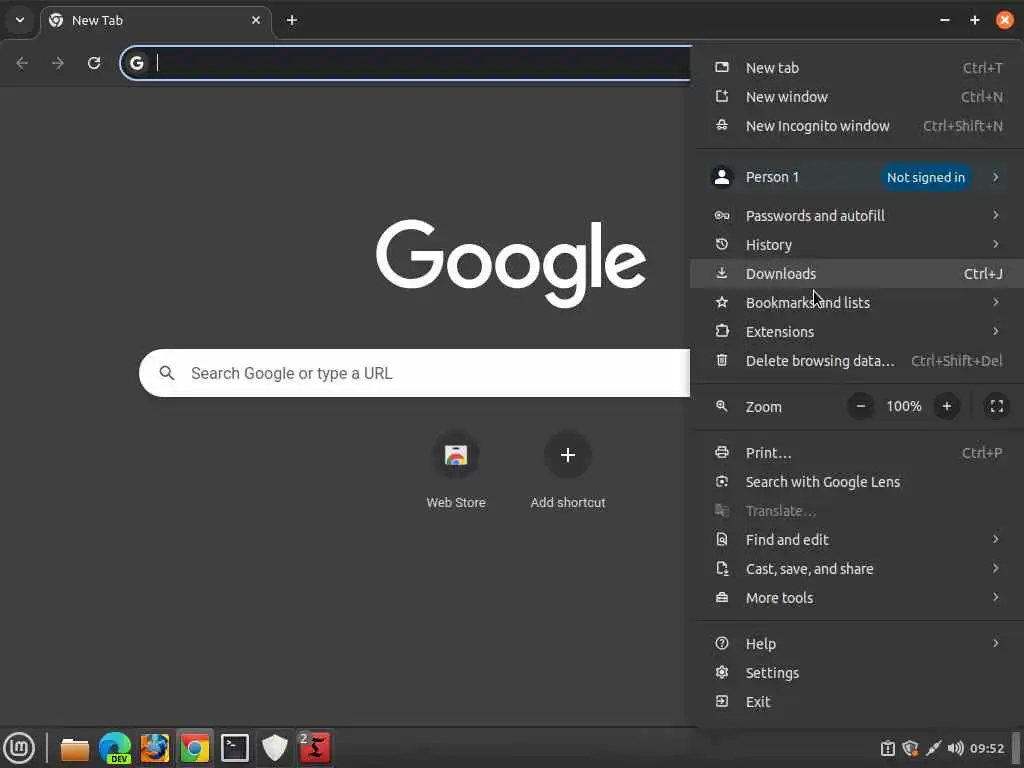Toggle fullscreen mode icon beside zoom
1024x768 pixels.
coord(997,406)
